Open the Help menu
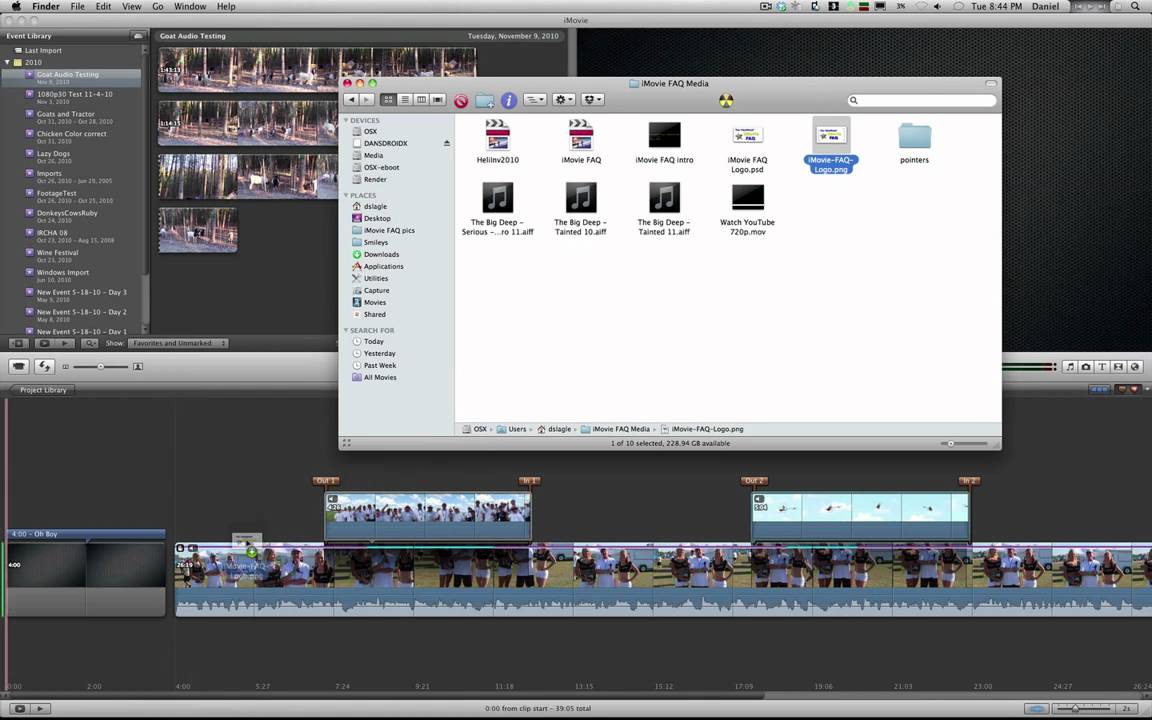This screenshot has width=1152, height=720. click(x=226, y=6)
